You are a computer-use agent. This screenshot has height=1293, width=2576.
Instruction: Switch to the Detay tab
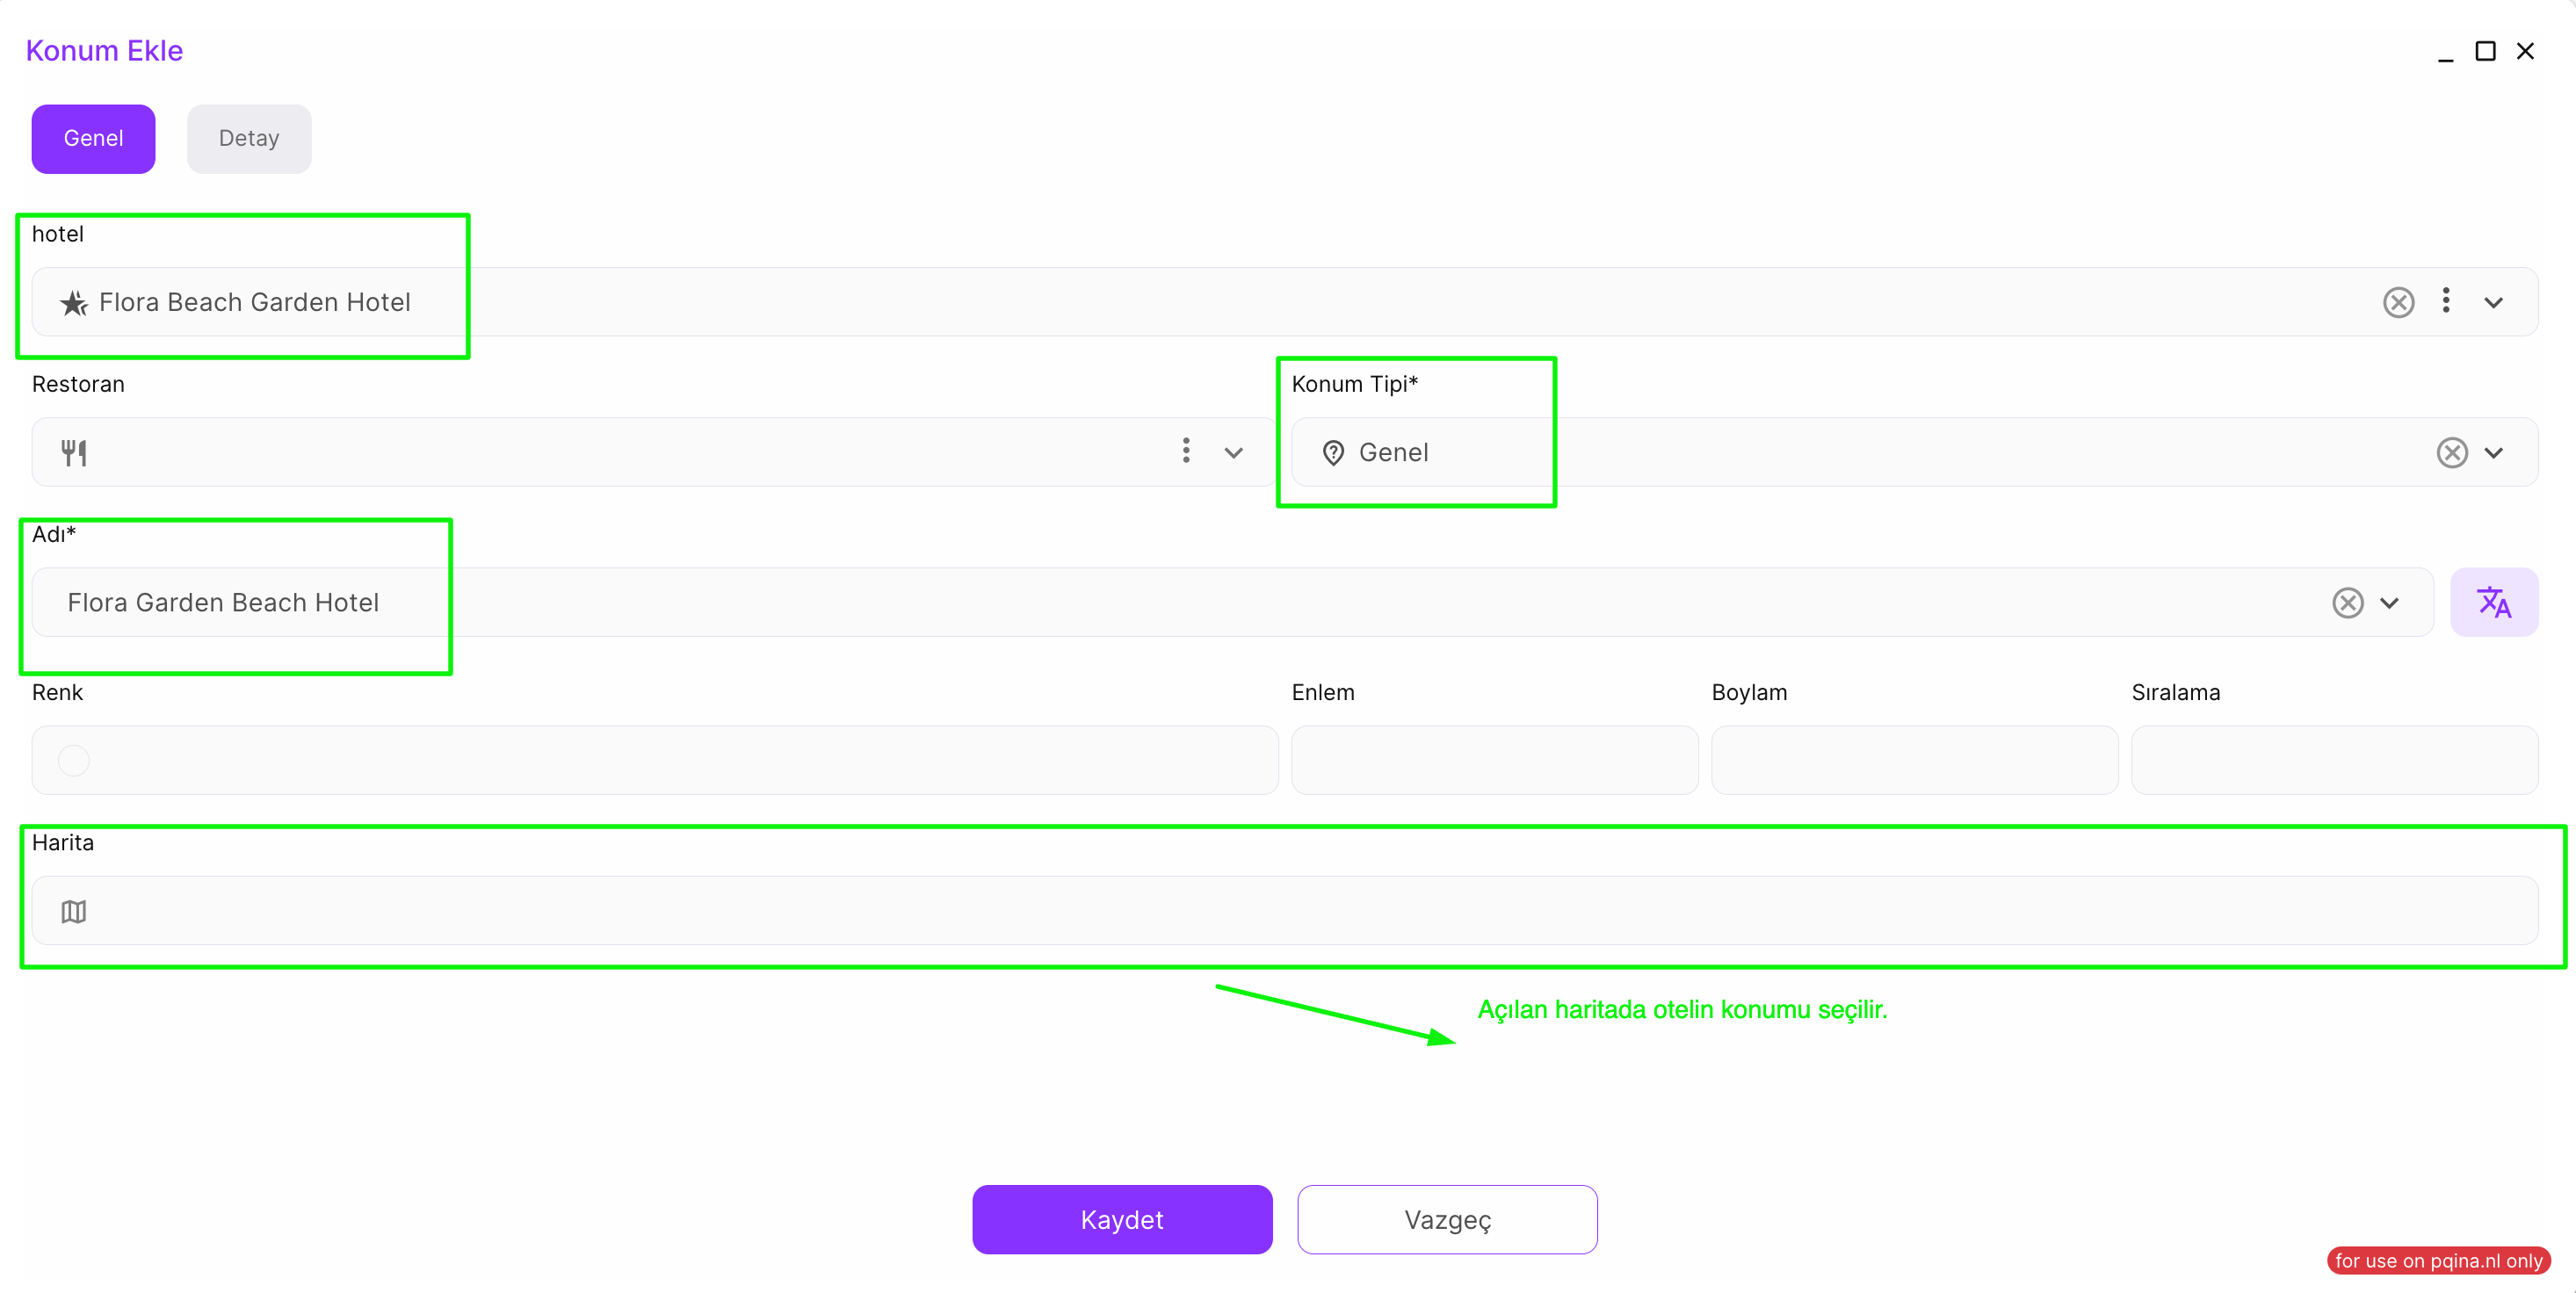click(x=249, y=139)
